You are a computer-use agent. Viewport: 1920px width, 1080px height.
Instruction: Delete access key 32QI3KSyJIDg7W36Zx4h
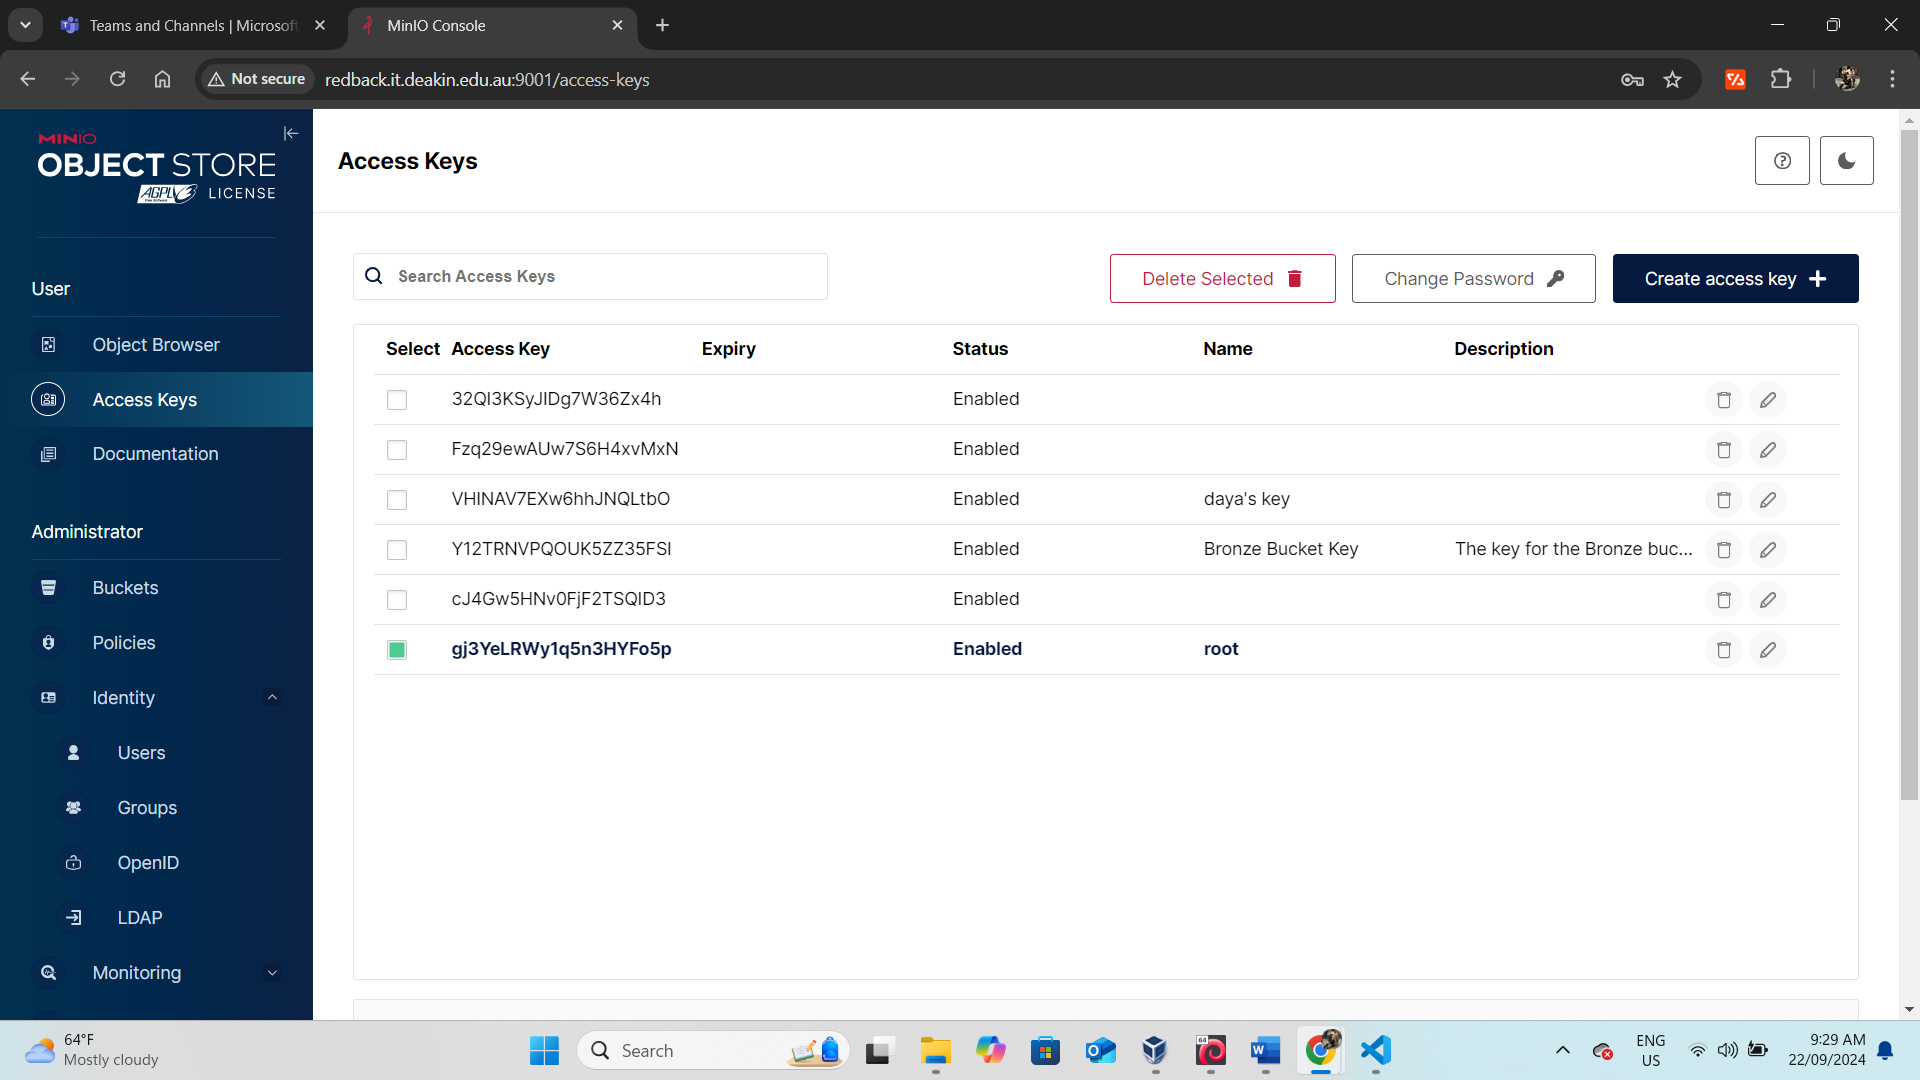(1723, 400)
